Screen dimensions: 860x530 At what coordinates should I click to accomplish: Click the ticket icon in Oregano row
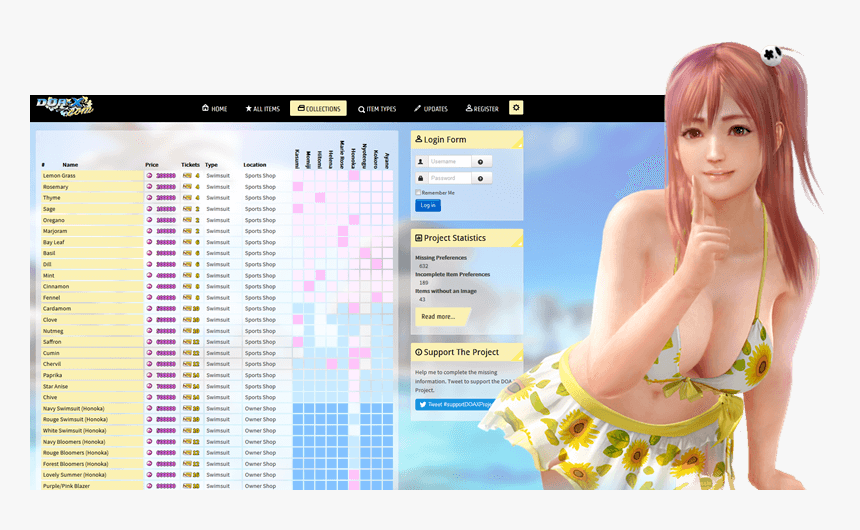point(187,220)
